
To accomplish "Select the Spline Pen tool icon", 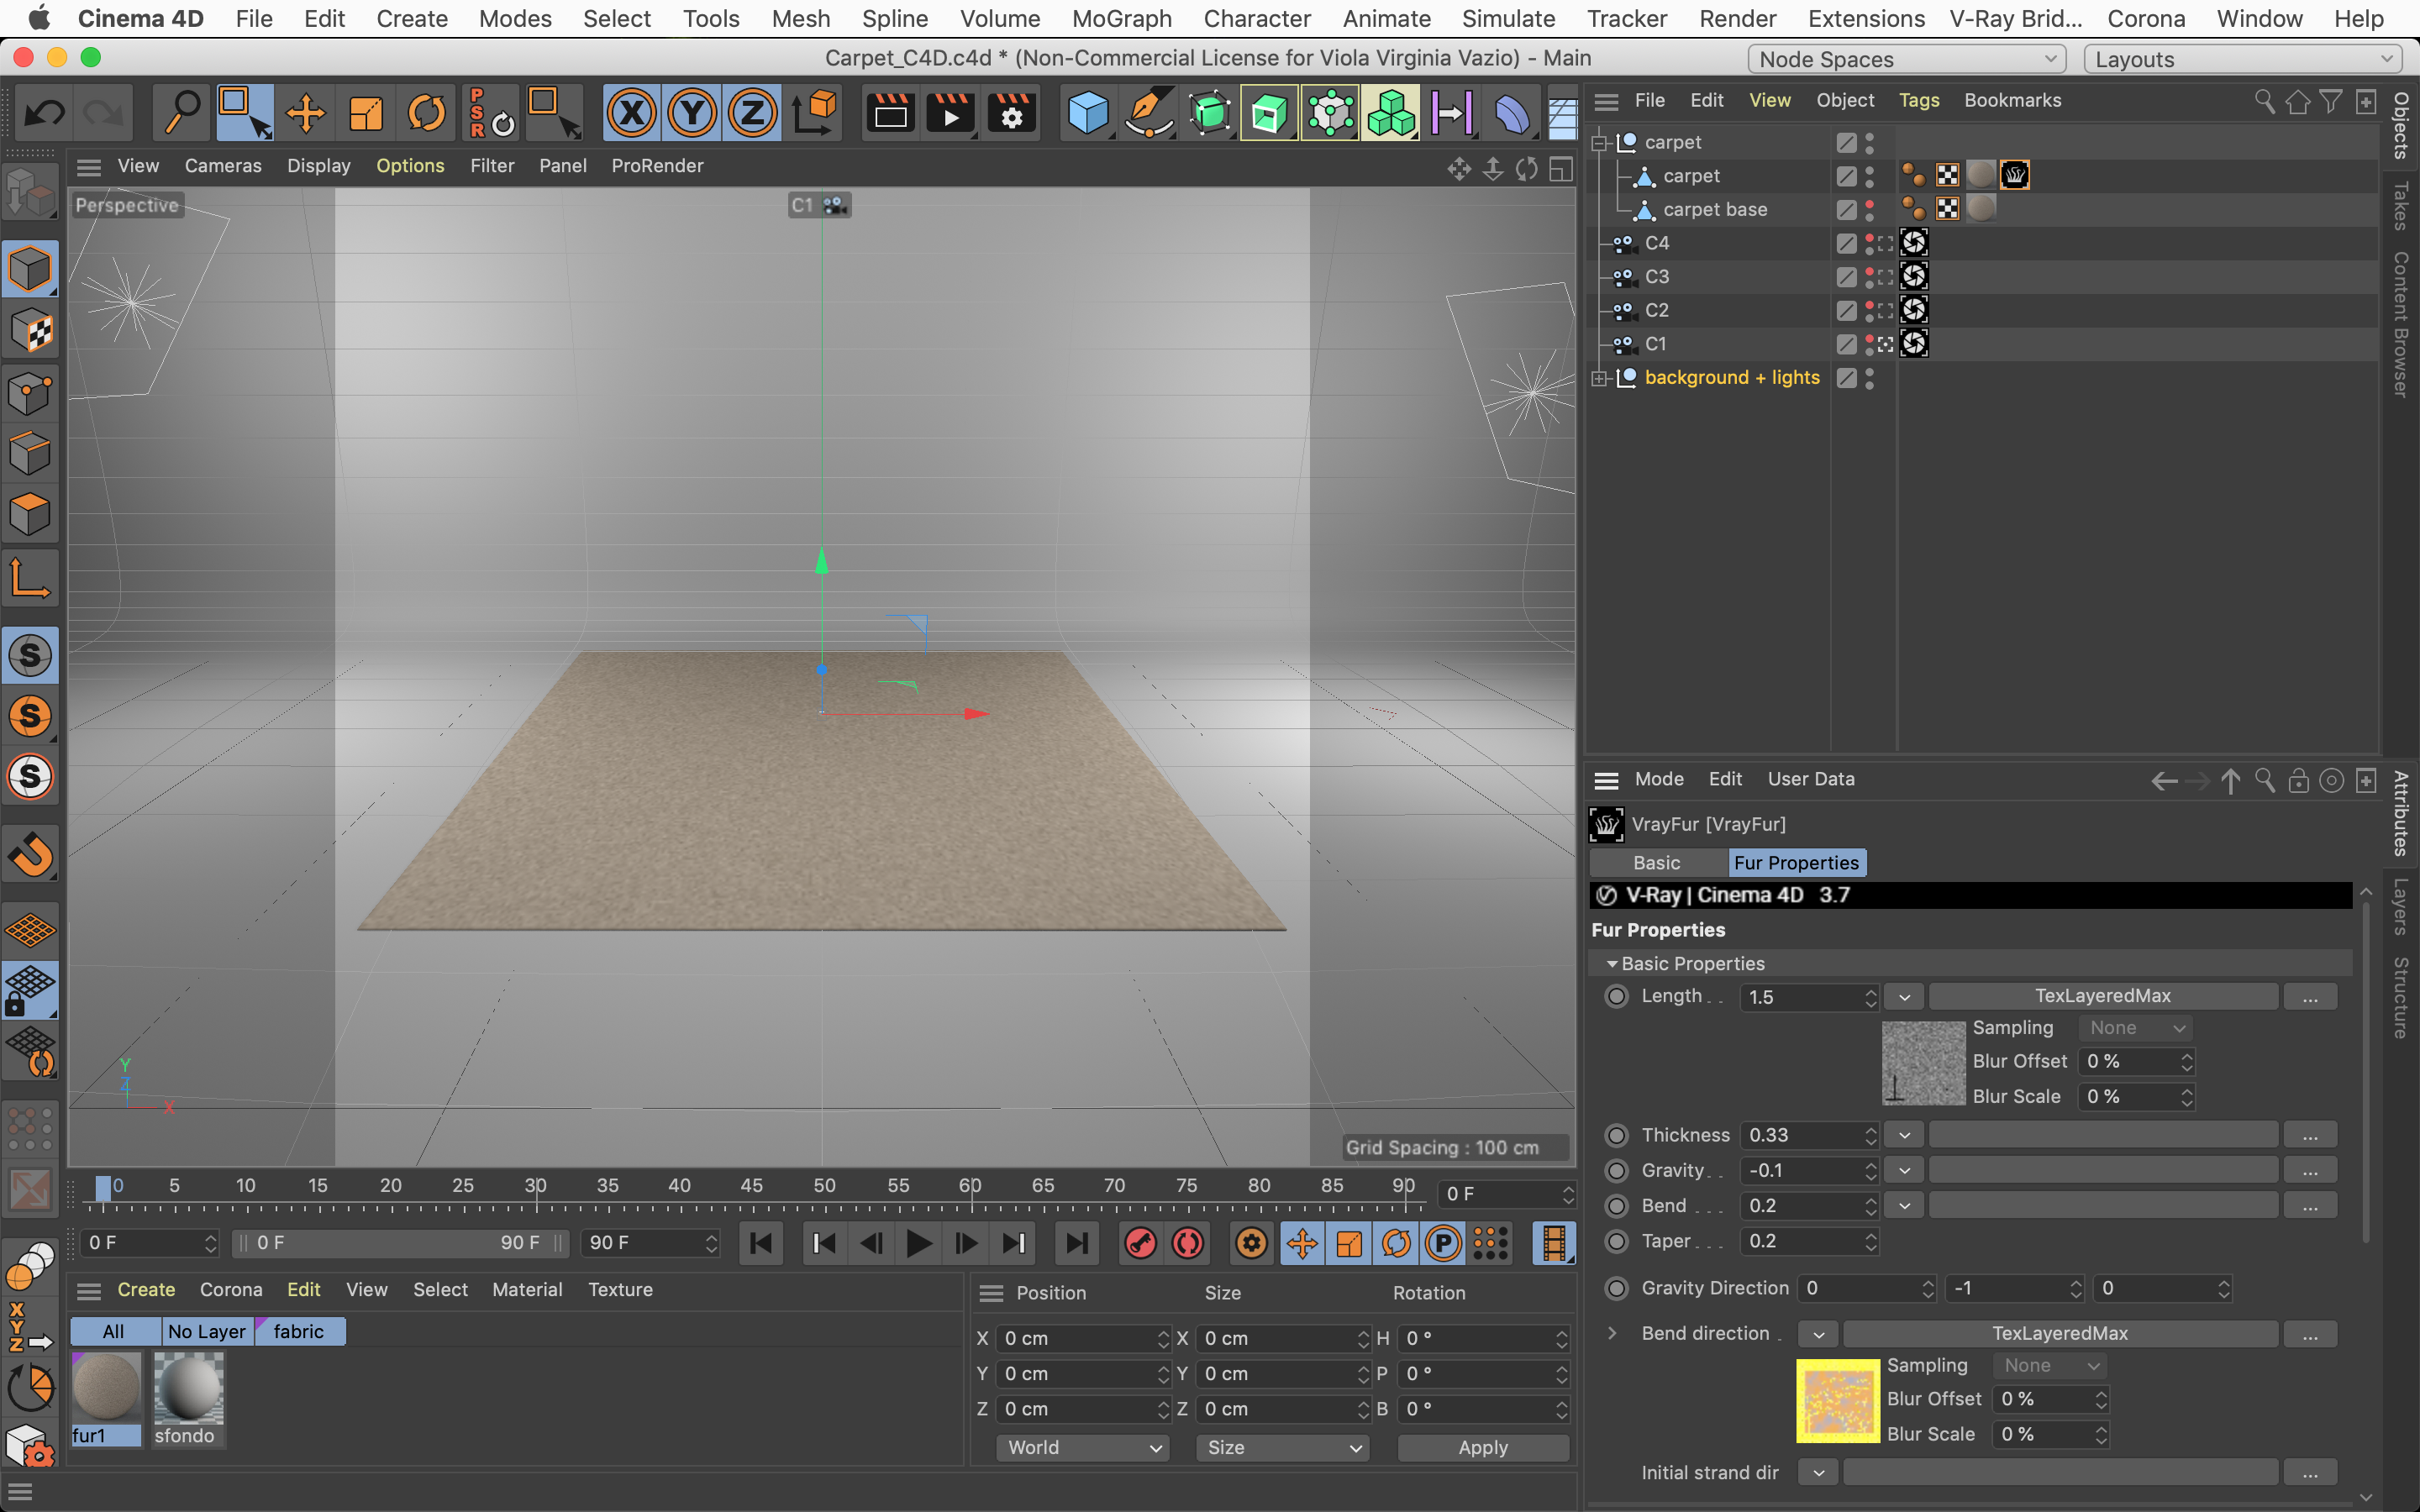I will [x=1148, y=113].
